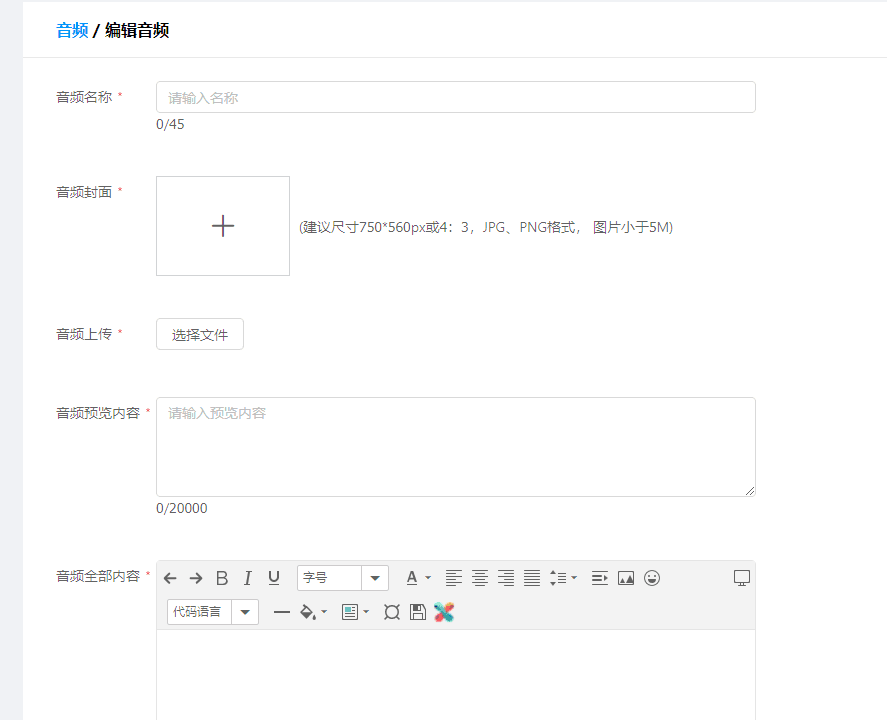Open the font color picker
This screenshot has height=720, width=887.
[x=417, y=578]
